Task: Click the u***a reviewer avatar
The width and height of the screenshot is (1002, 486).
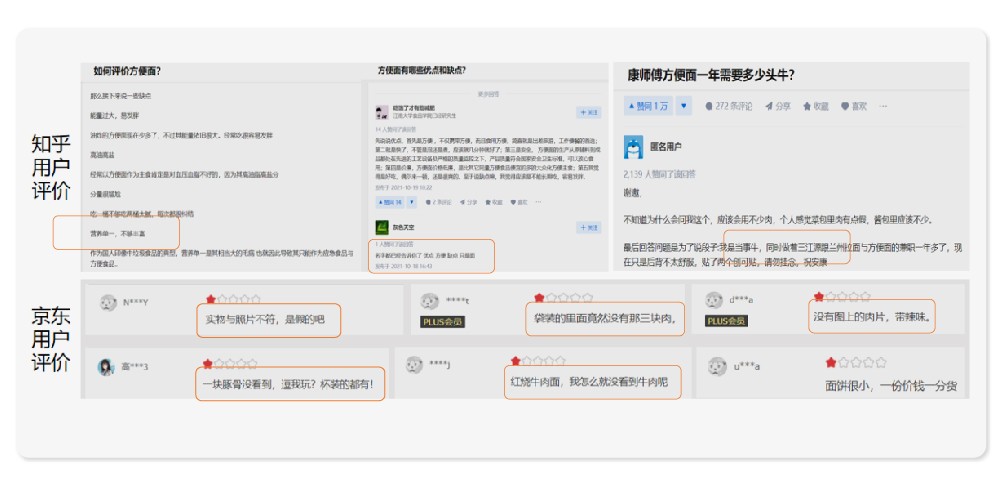Action: pyautogui.click(x=716, y=366)
